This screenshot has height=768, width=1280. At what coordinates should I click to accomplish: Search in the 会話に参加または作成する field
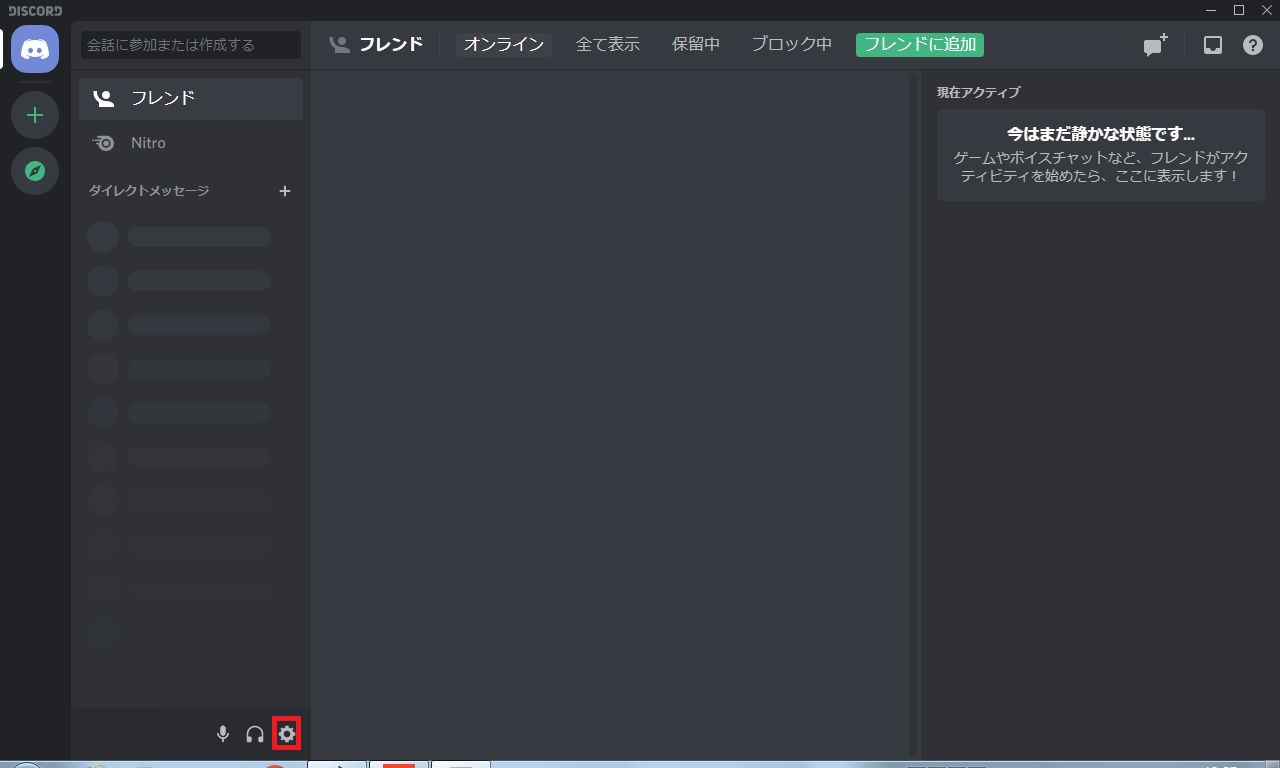191,45
